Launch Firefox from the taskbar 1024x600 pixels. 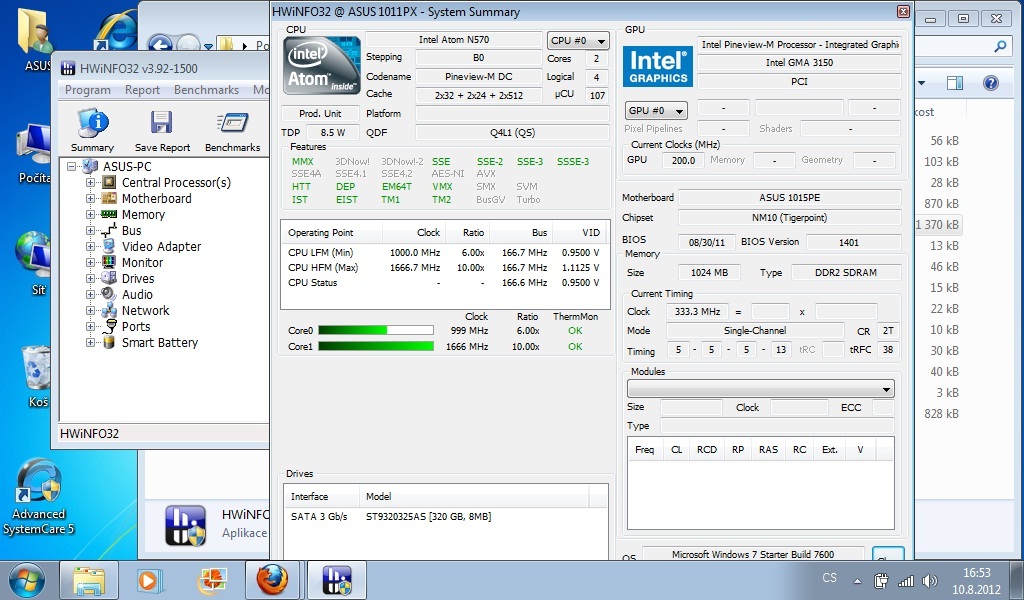point(272,580)
